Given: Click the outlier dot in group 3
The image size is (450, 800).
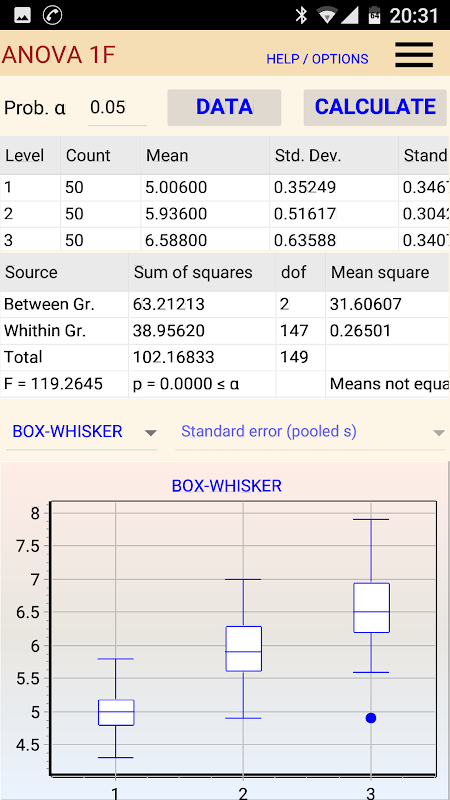Looking at the screenshot, I should (371, 718).
